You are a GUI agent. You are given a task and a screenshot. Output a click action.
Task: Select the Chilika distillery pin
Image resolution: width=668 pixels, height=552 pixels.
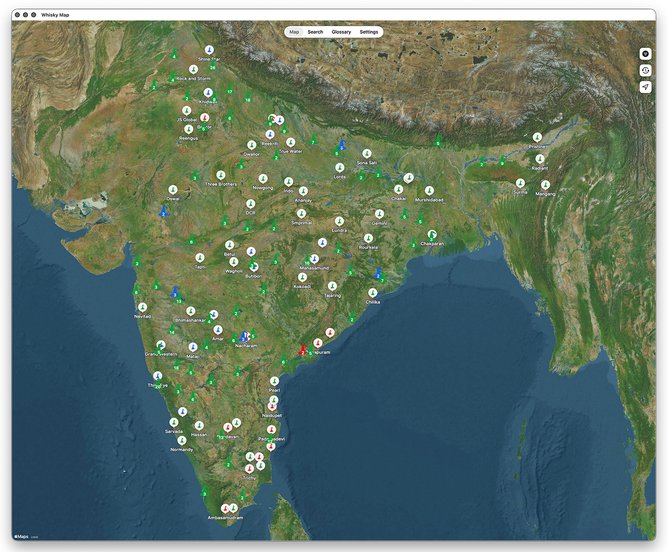(x=373, y=293)
